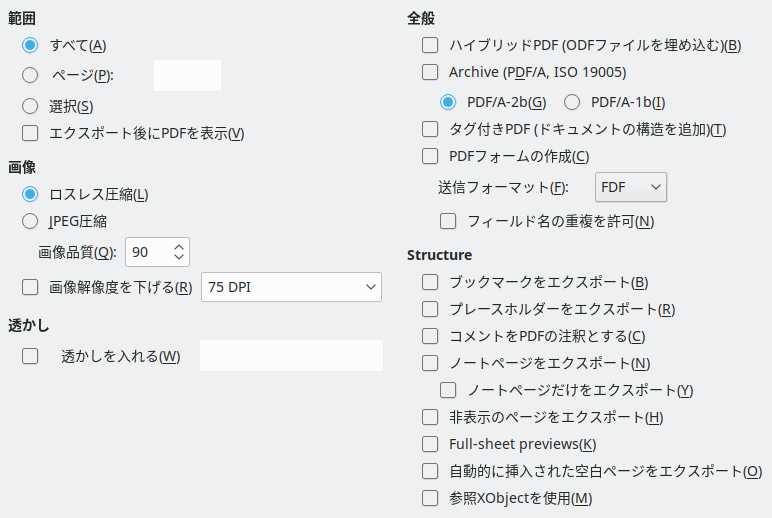
Task: Click the Structure section heading
Action: point(439,255)
